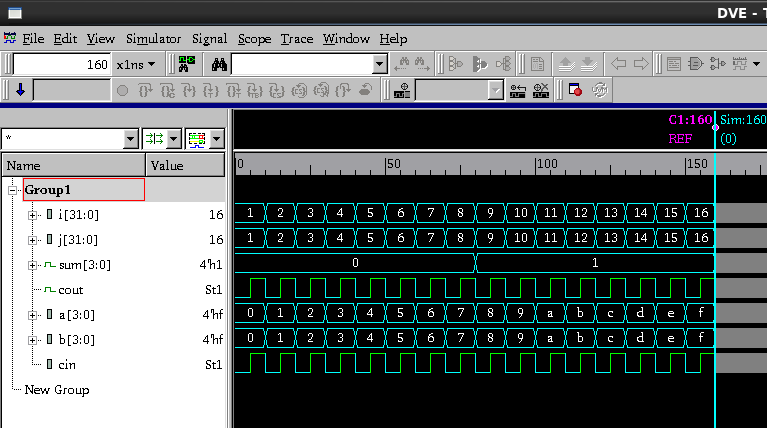
Task: Click the REF marker label
Action: (x=680, y=139)
